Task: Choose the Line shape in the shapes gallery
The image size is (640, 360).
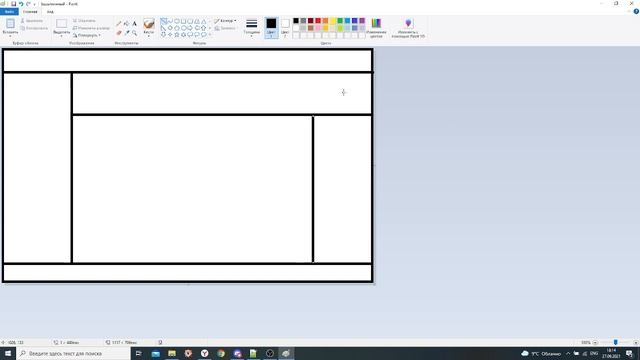Action: [164, 21]
